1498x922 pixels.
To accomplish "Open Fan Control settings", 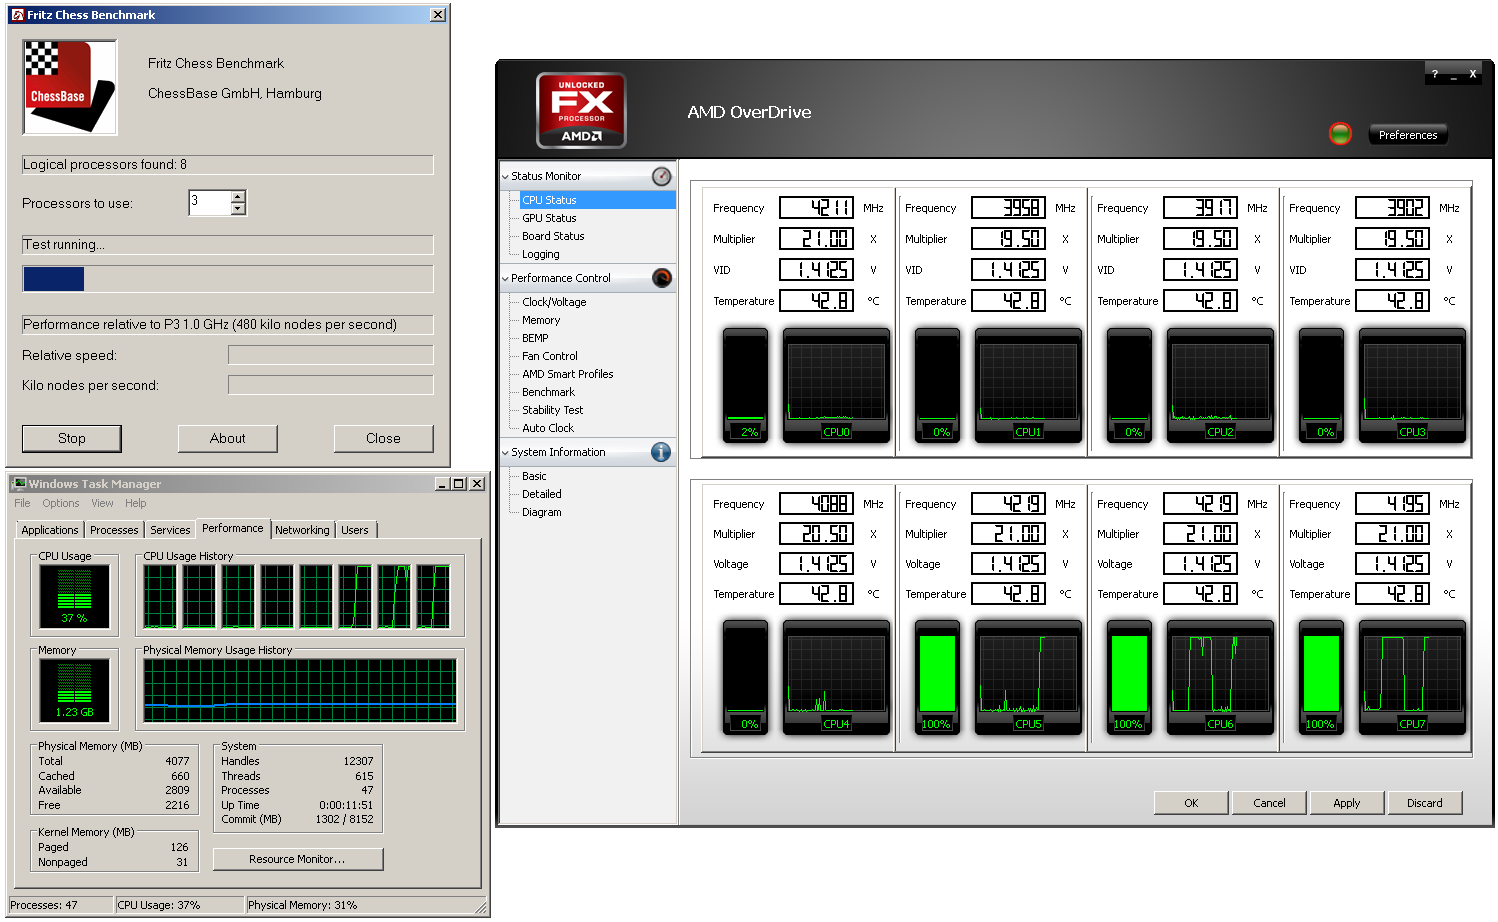I will [550, 356].
